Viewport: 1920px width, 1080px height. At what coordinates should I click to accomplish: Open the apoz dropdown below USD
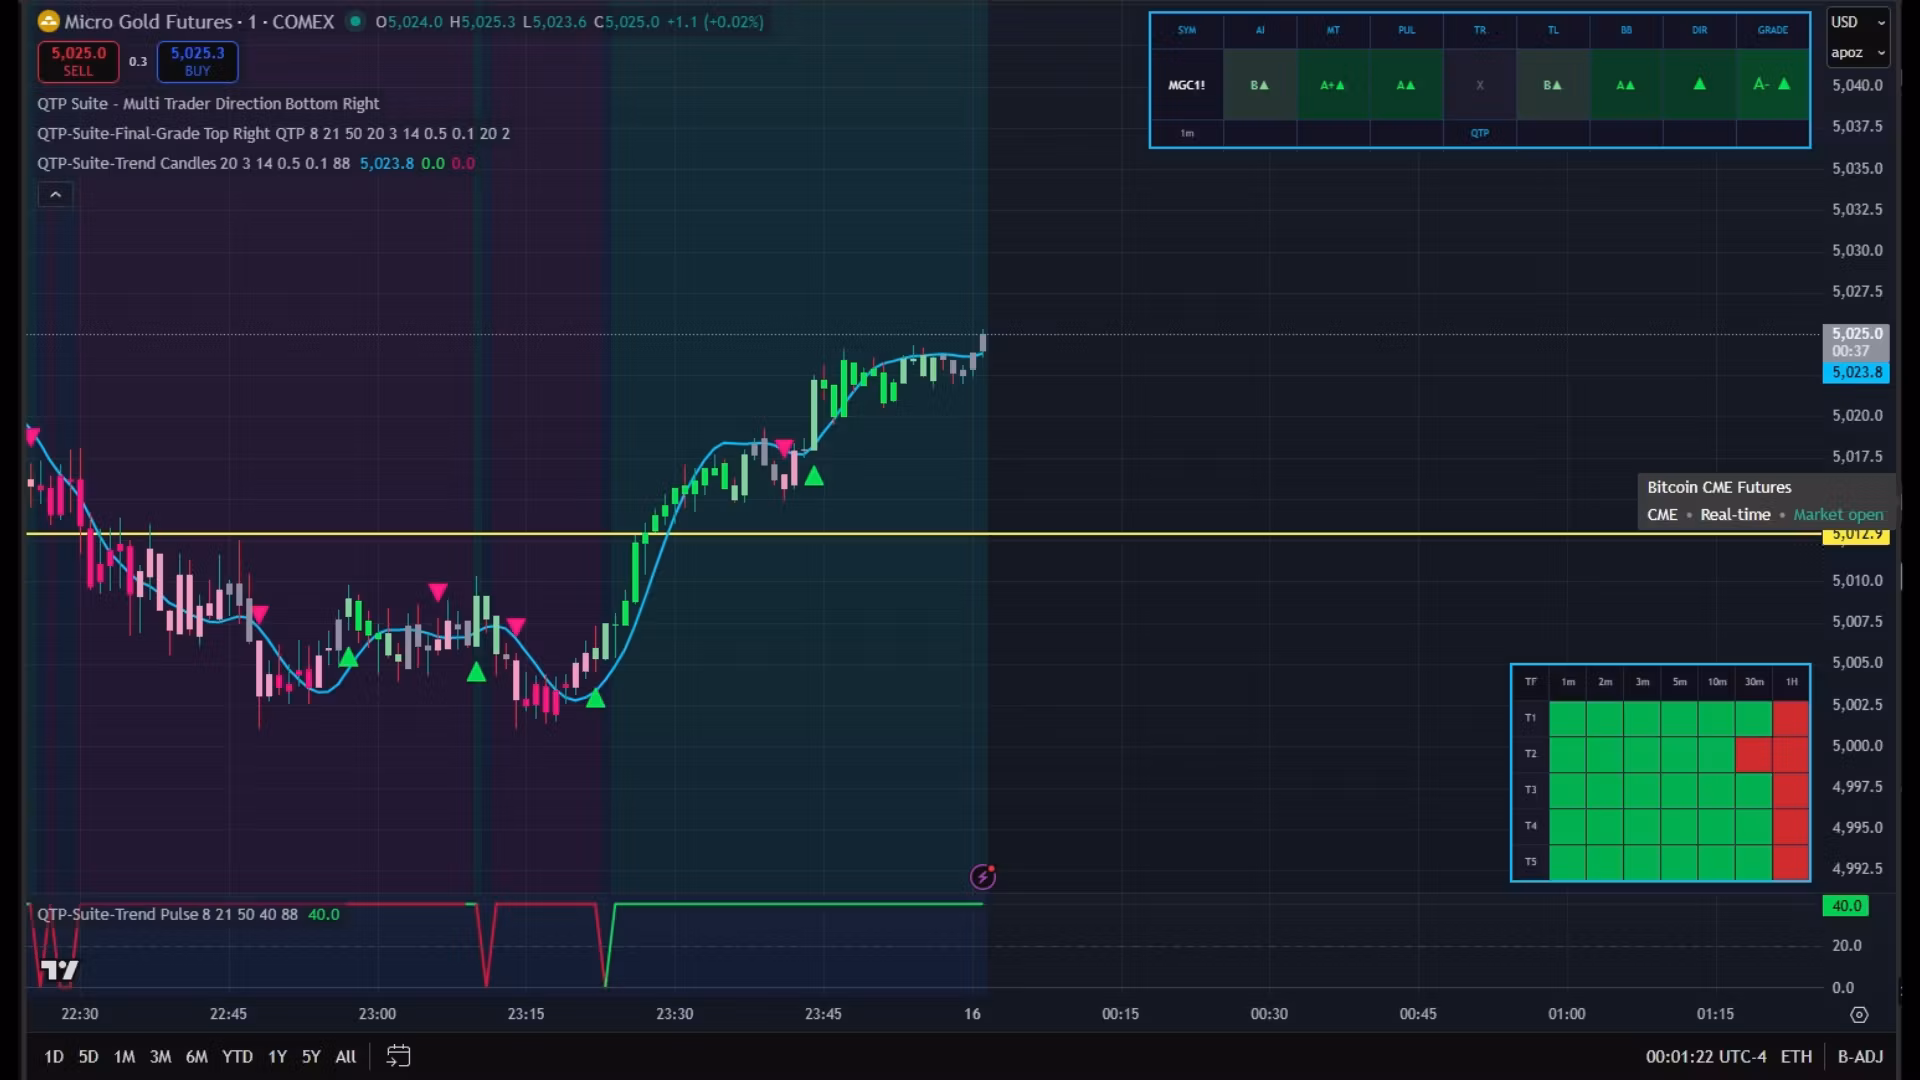(1856, 52)
